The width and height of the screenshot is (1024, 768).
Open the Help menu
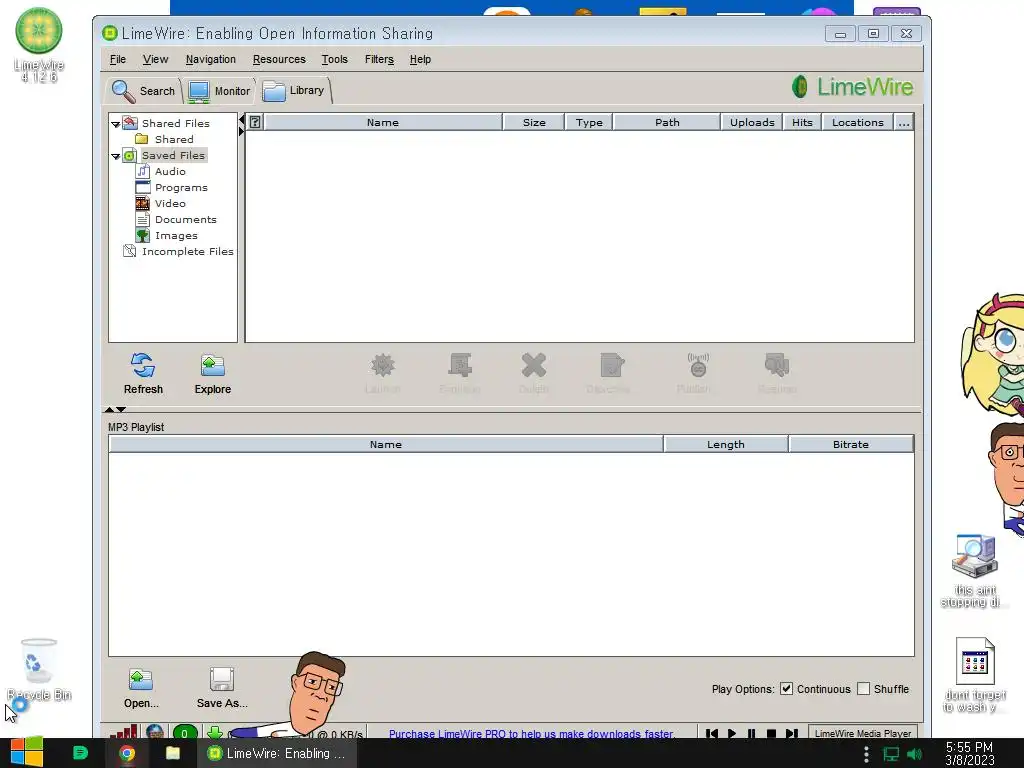click(420, 59)
